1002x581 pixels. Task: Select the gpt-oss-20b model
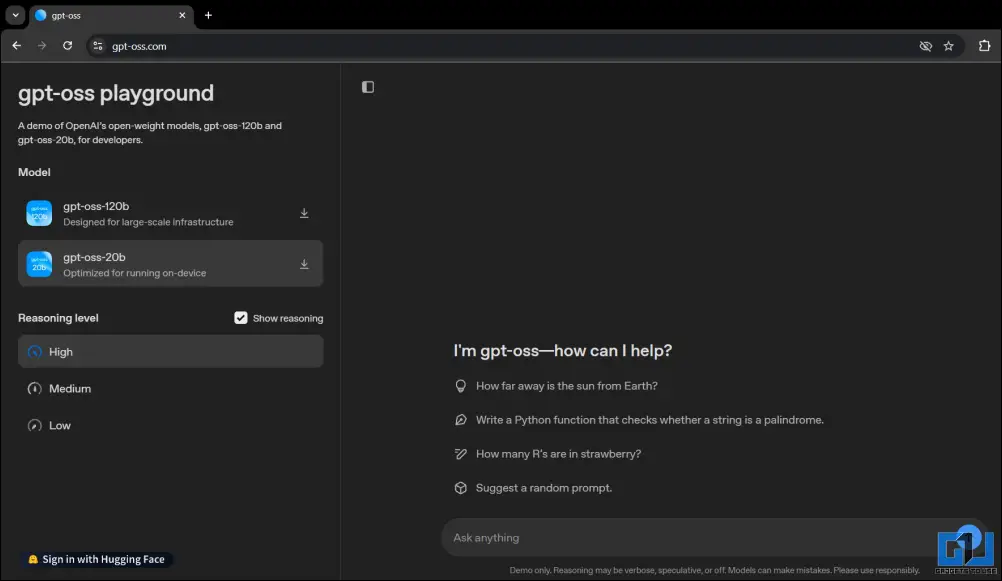pyautogui.click(x=171, y=264)
